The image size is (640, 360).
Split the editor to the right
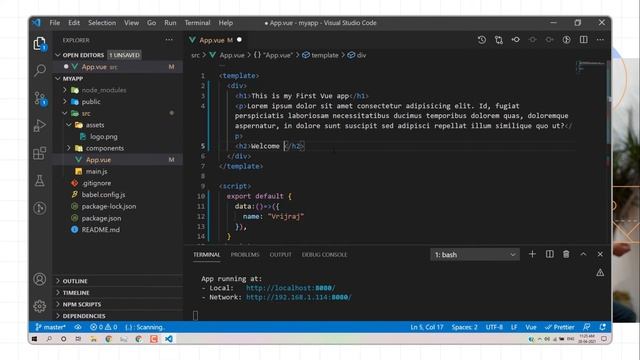point(584,40)
